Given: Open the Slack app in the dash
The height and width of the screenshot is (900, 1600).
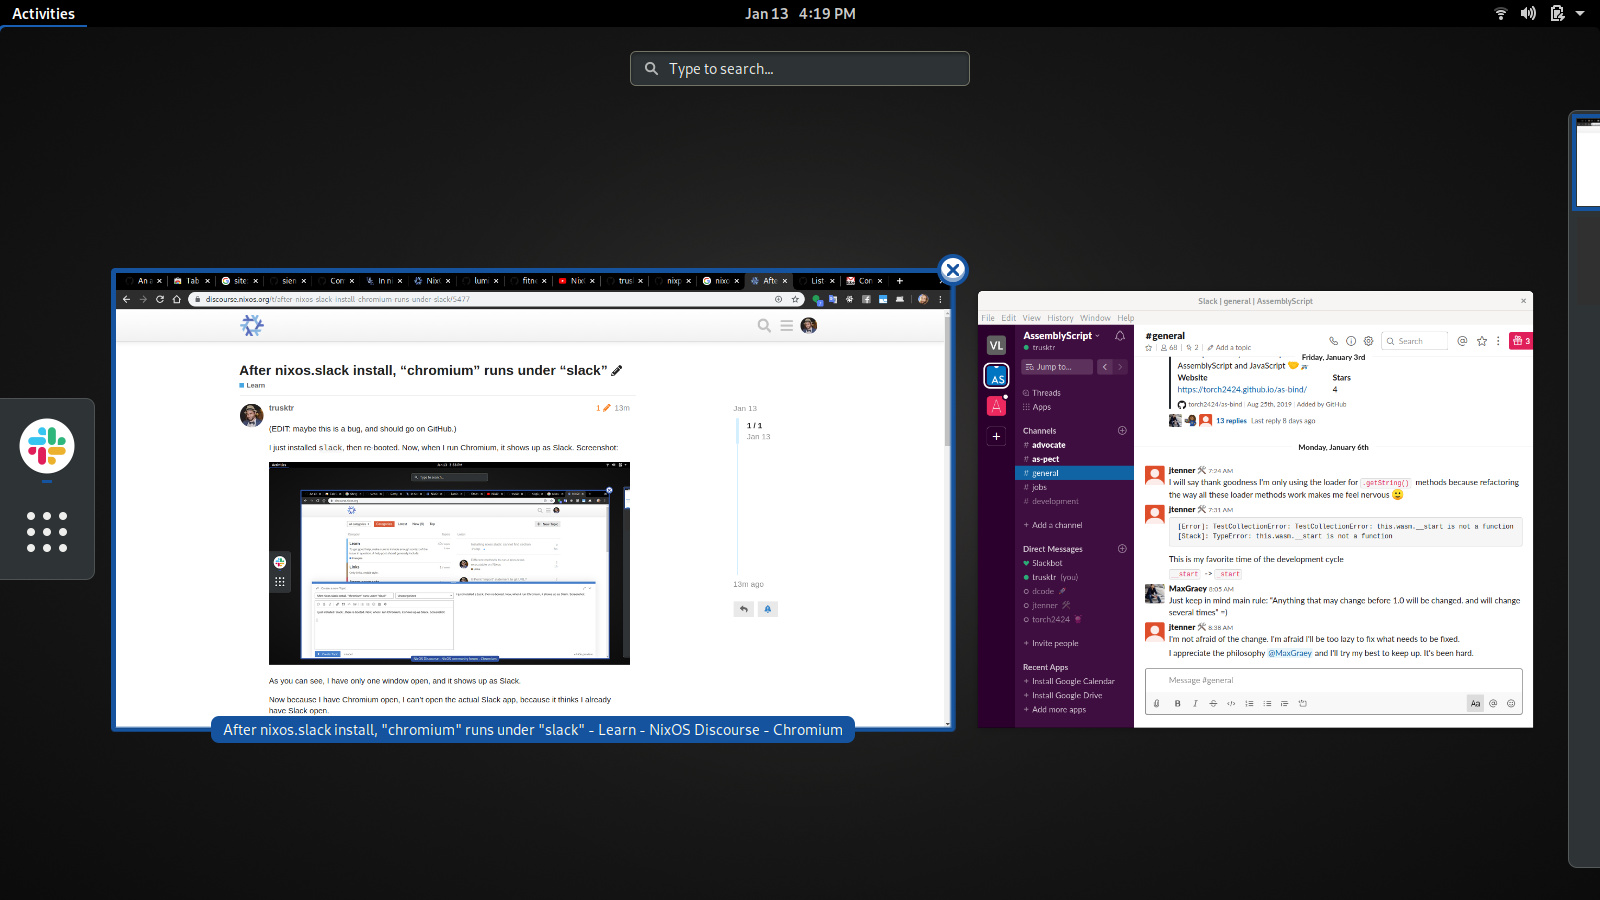Looking at the screenshot, I should pyautogui.click(x=47, y=446).
